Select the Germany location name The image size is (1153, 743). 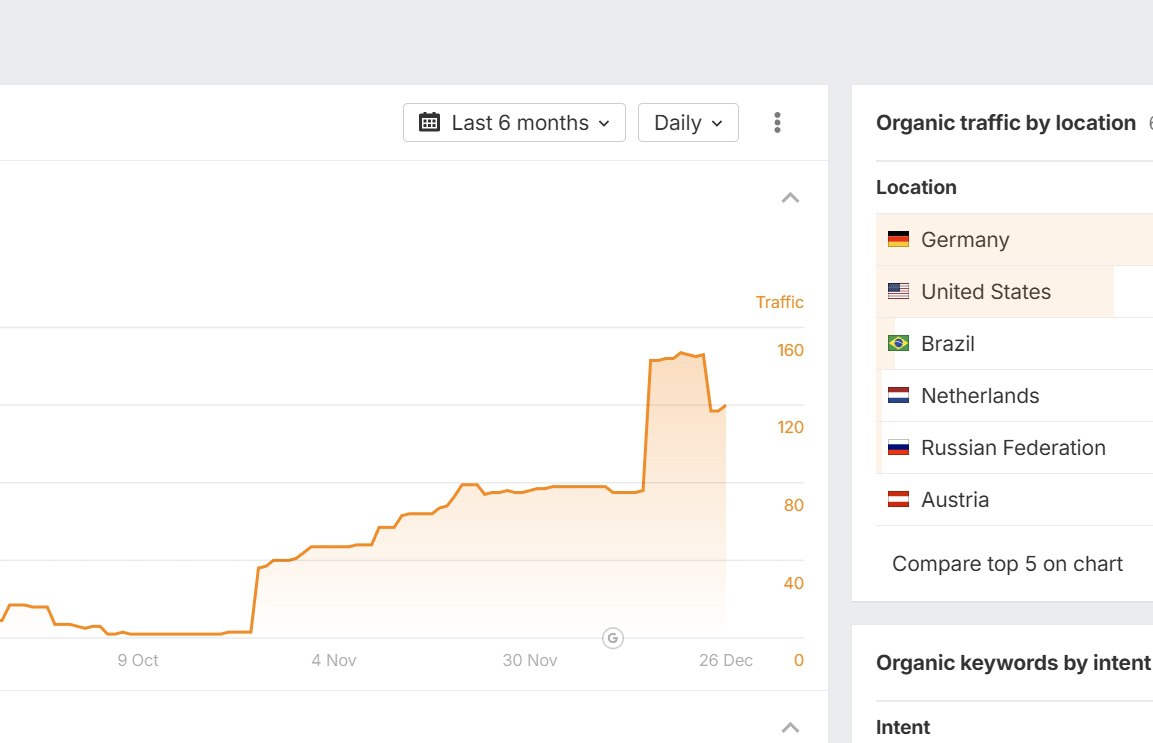(x=964, y=240)
